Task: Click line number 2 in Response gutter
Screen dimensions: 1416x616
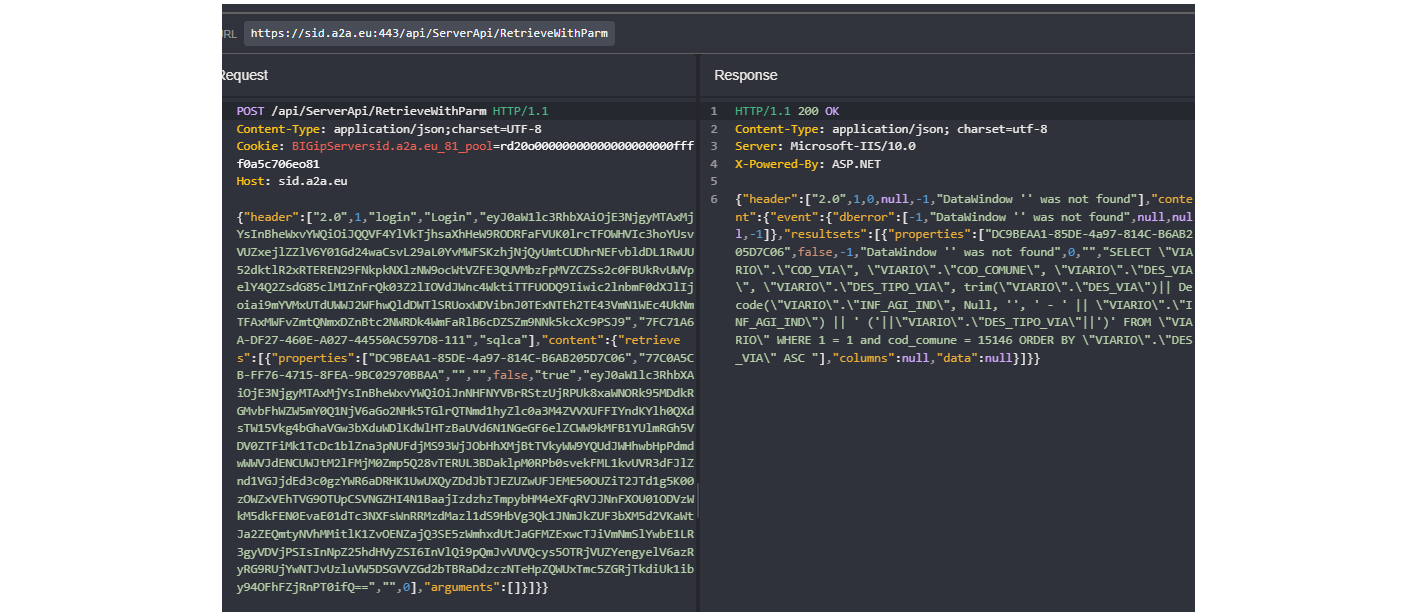Action: (x=714, y=129)
